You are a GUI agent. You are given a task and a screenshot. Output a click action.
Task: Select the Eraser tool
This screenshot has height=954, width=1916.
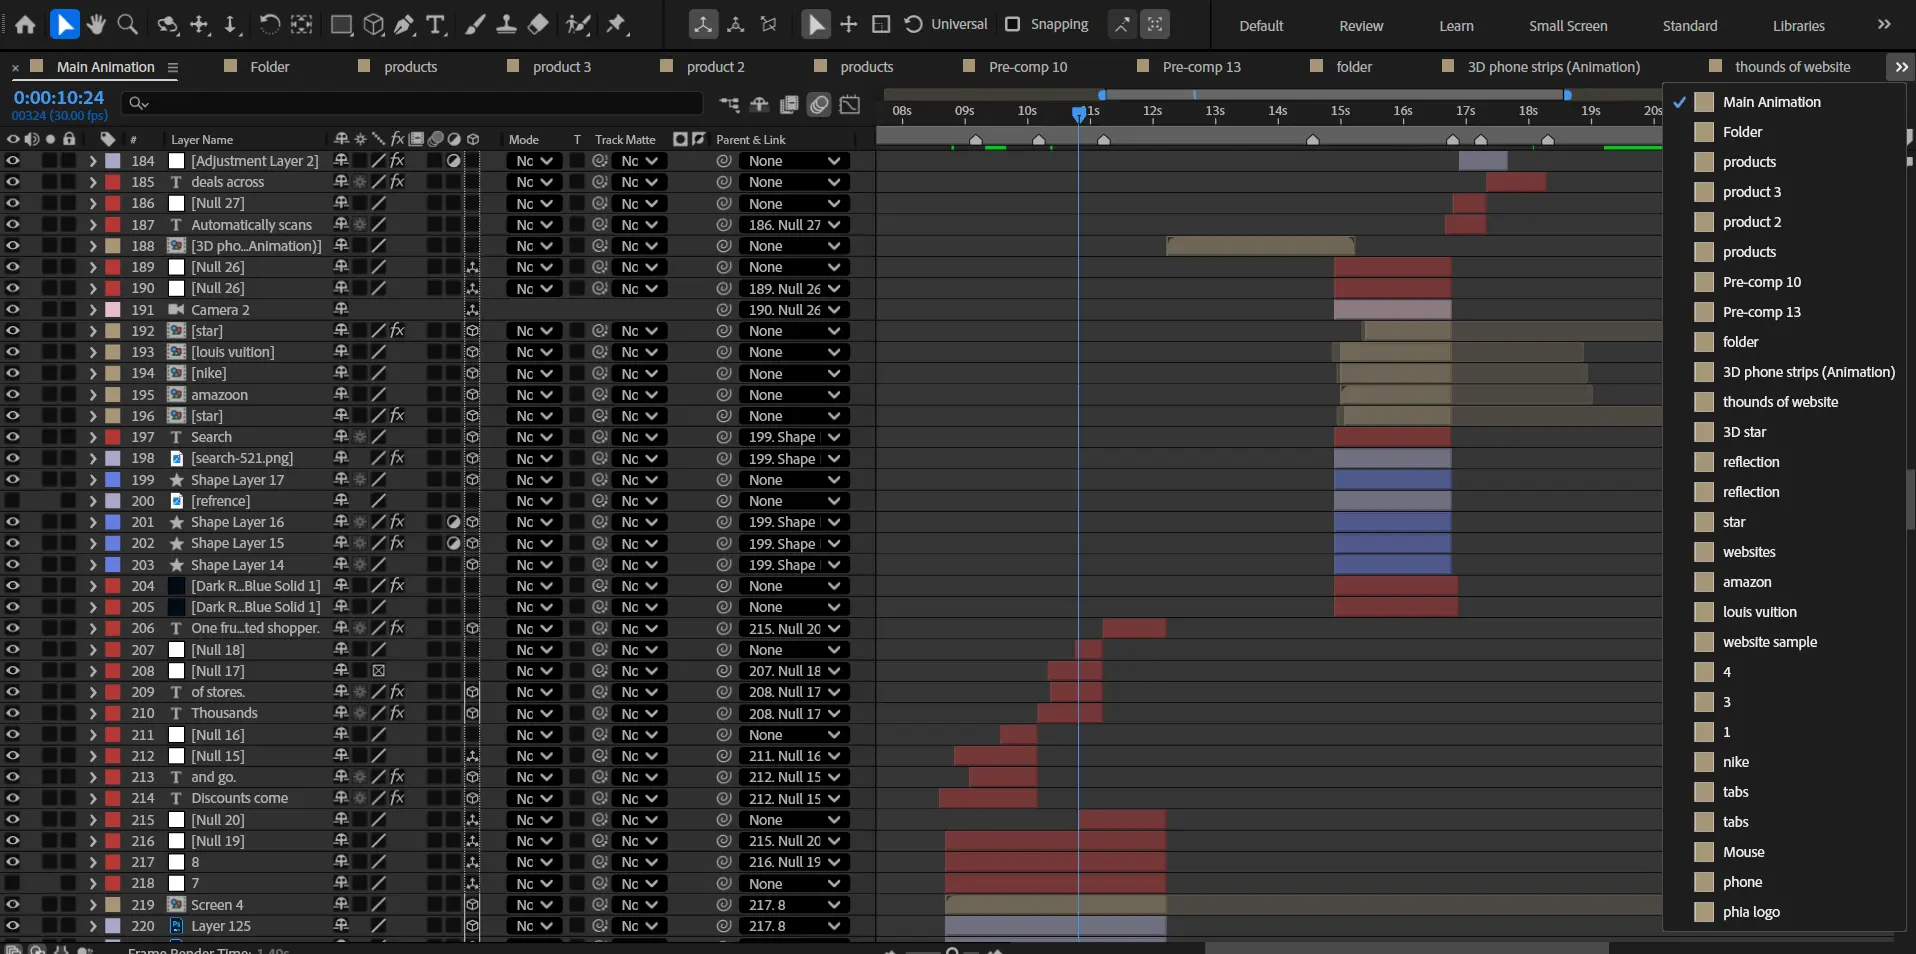(x=538, y=24)
